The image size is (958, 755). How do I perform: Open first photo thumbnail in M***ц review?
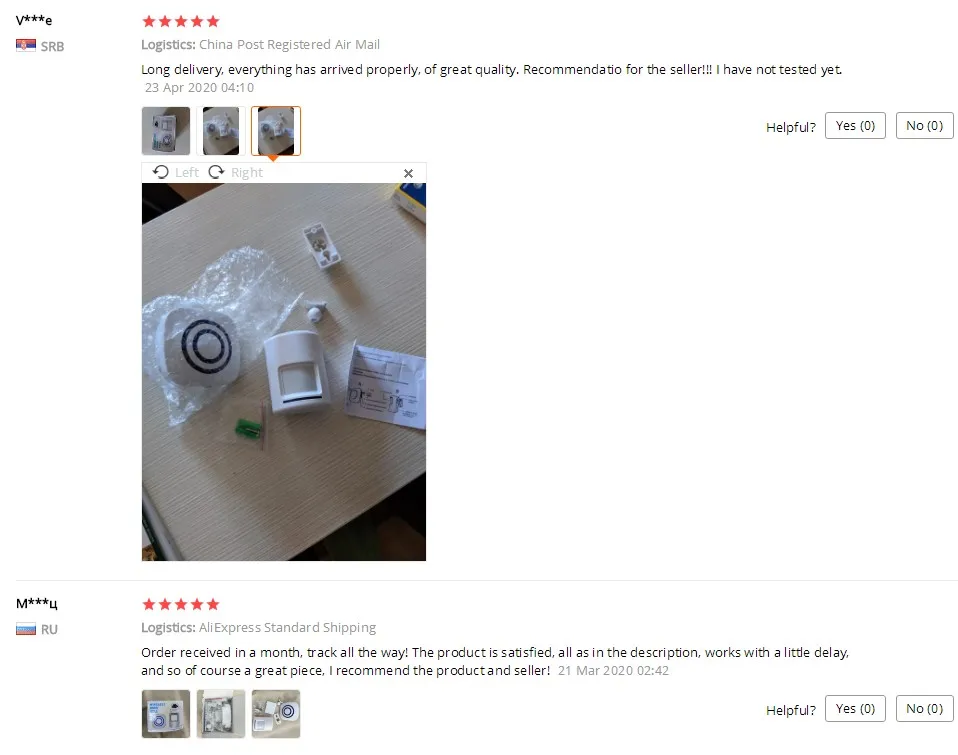click(x=166, y=714)
